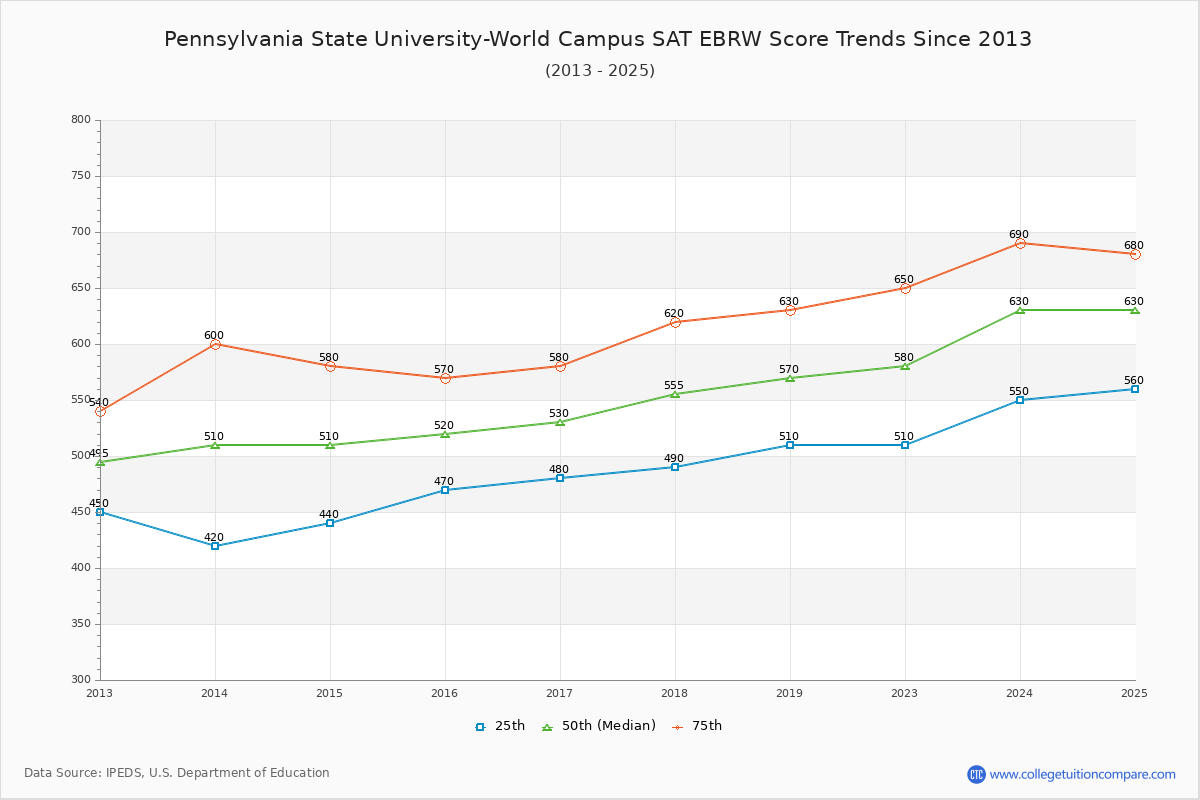
Task: Select the 75th percentile 2014 point labeled 600
Action: click(215, 344)
